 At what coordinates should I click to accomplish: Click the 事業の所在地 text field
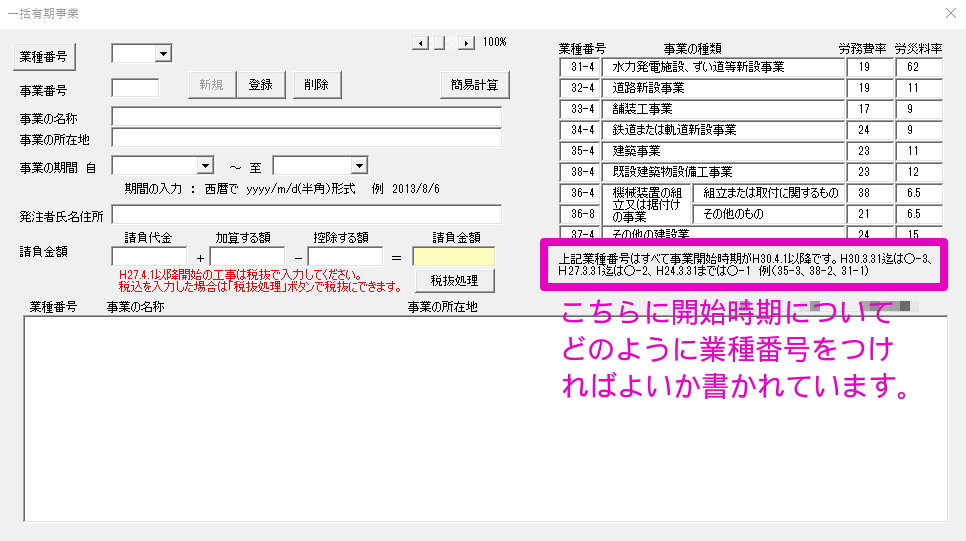[306, 137]
